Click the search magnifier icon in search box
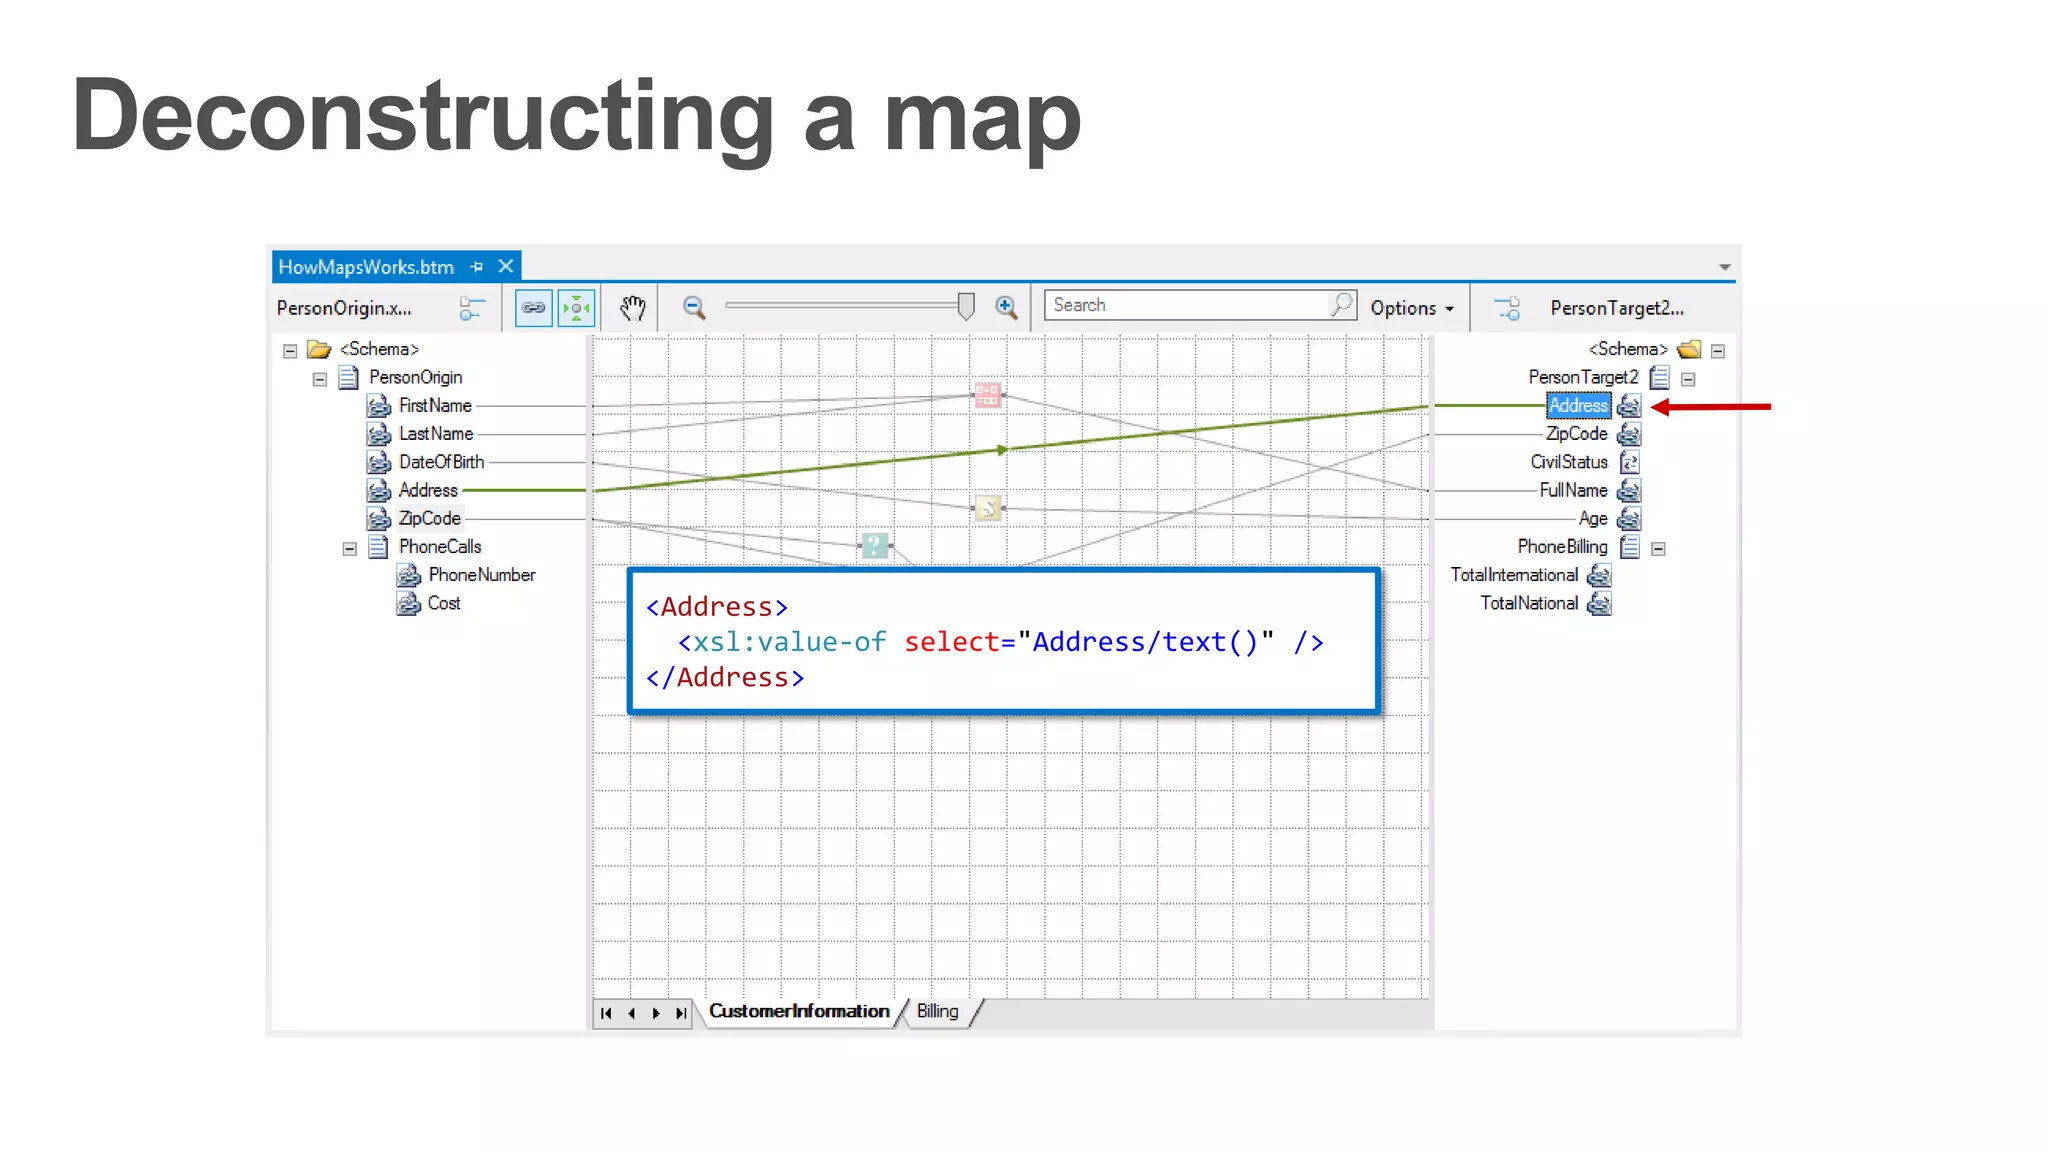This screenshot has width=2048, height=1152. tap(1340, 304)
